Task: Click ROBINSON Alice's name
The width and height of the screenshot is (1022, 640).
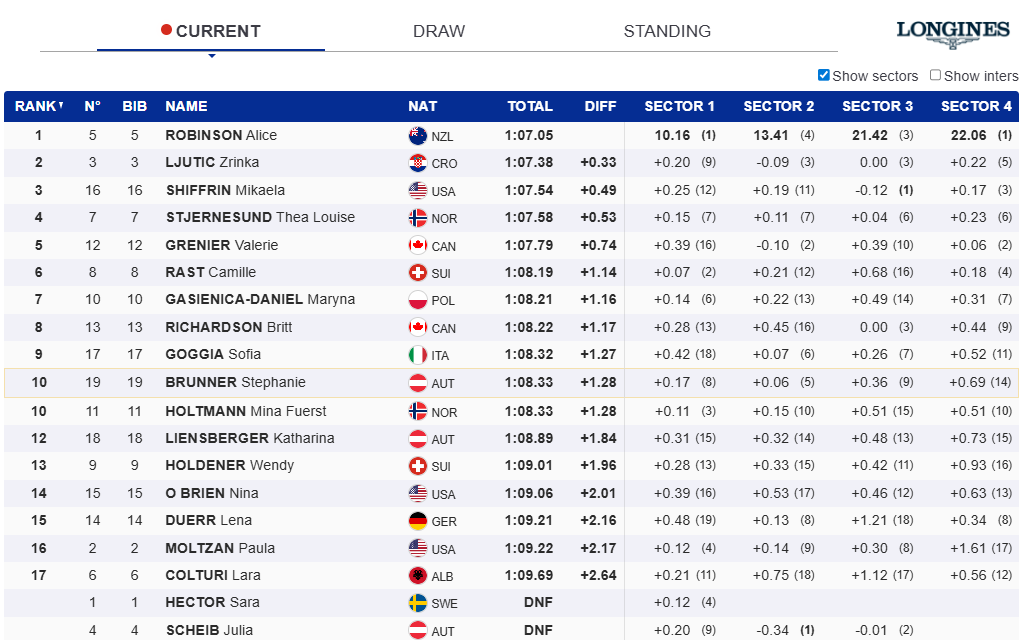Action: coord(221,135)
